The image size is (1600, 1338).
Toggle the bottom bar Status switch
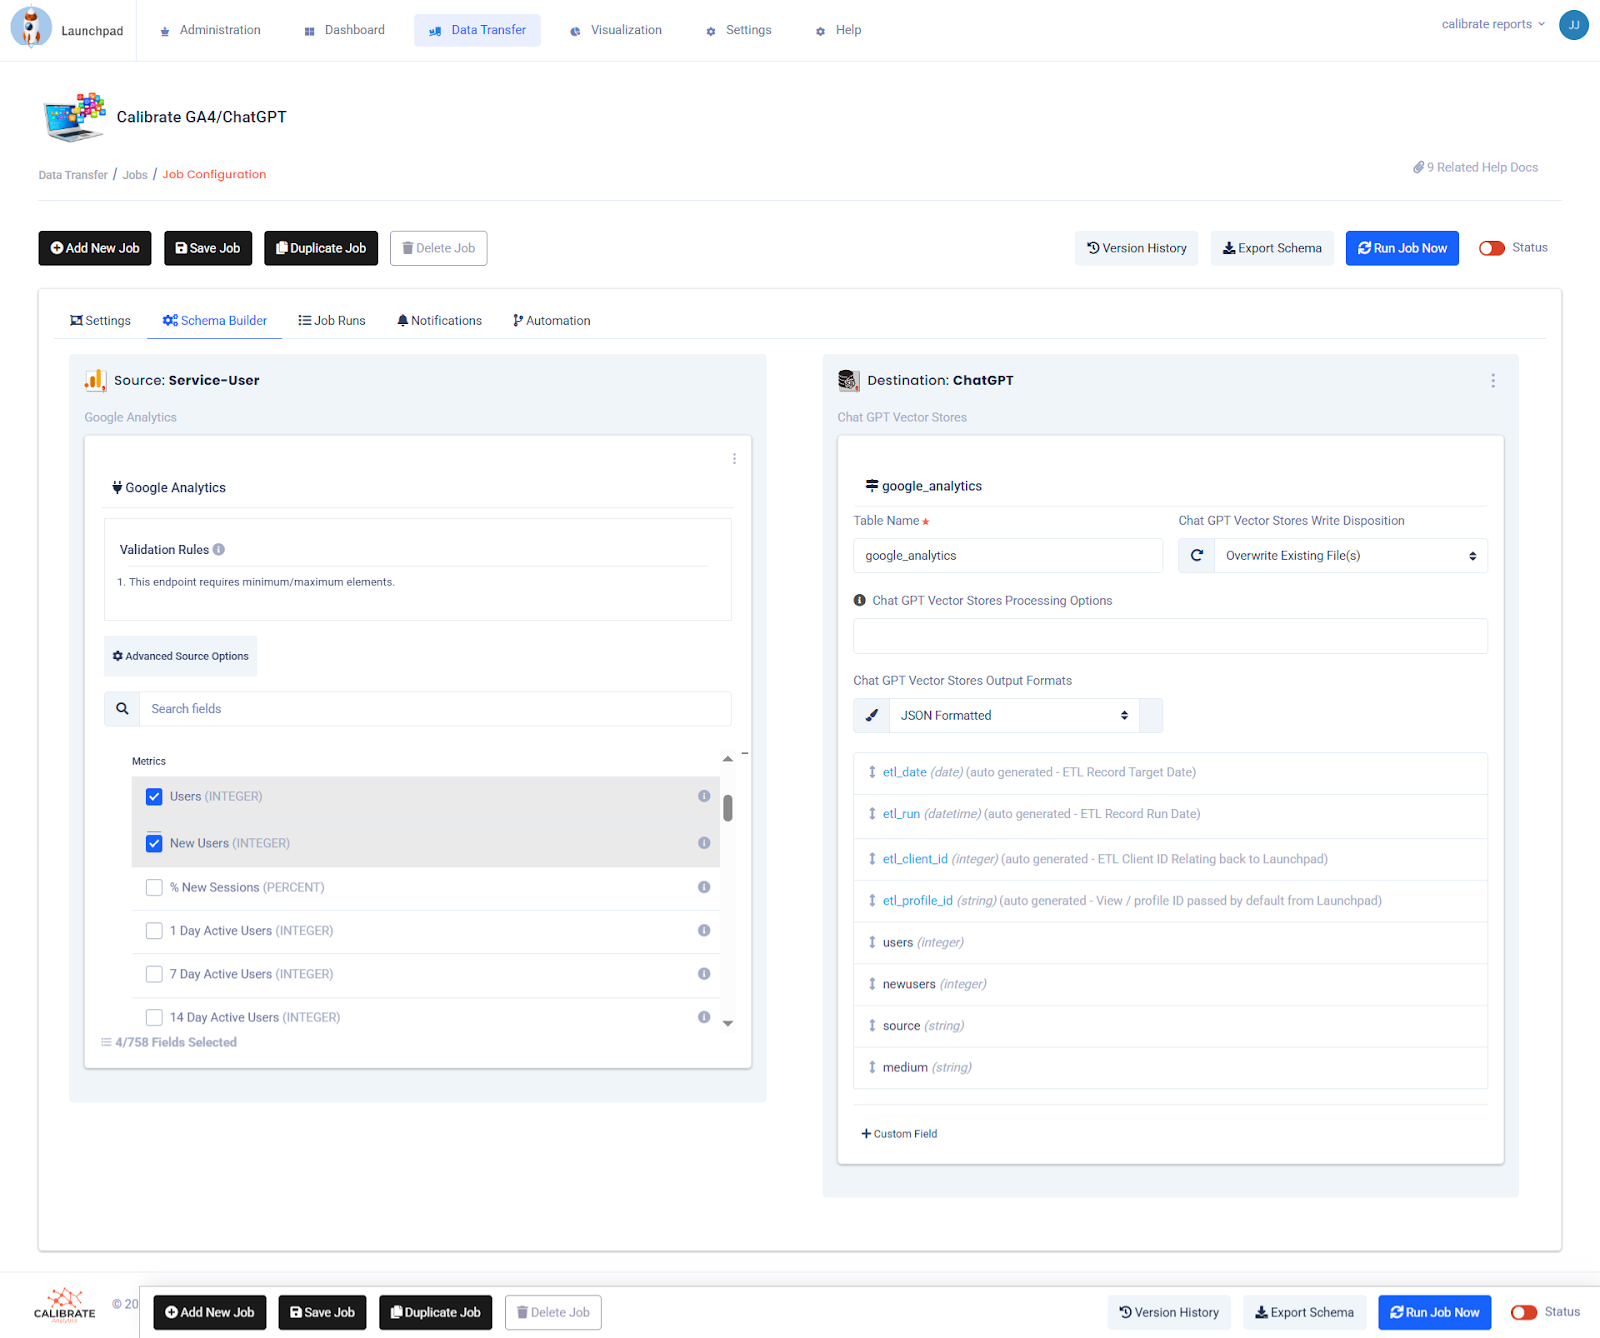pos(1524,1313)
